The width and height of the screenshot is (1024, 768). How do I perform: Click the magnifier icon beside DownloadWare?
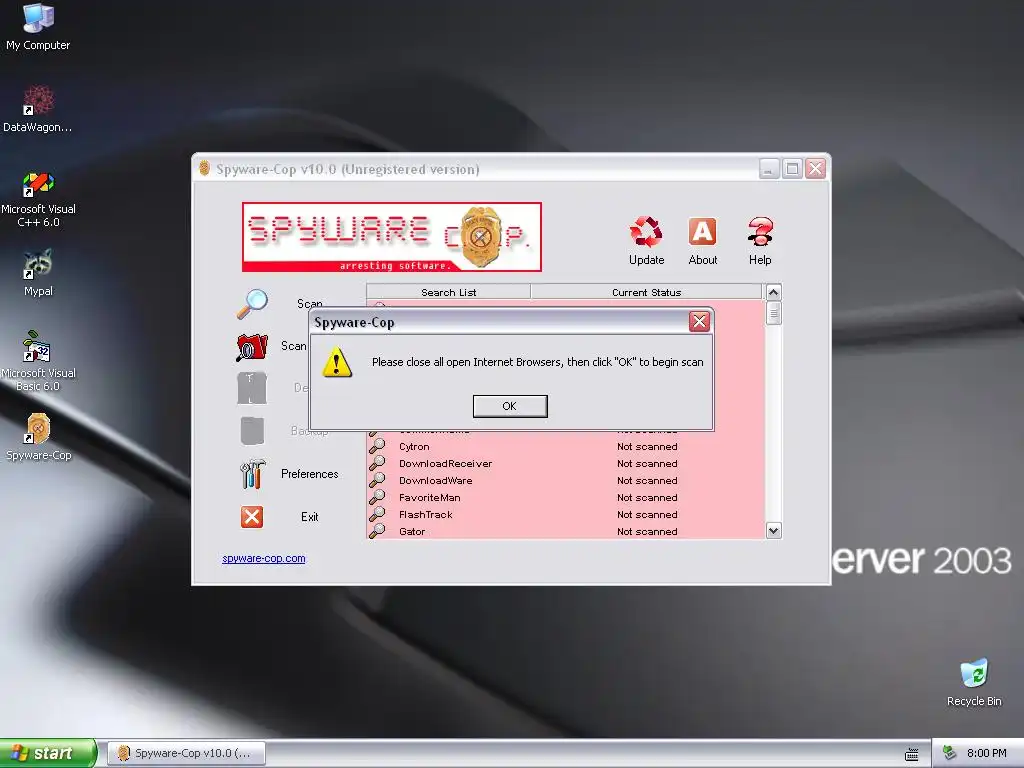point(377,480)
